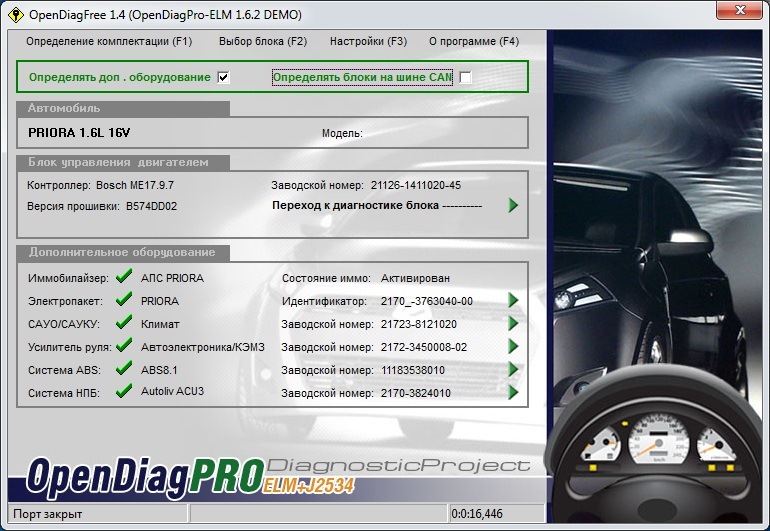Open Система НПБ diagnostics arrow
The width and height of the screenshot is (770, 531).
[513, 392]
